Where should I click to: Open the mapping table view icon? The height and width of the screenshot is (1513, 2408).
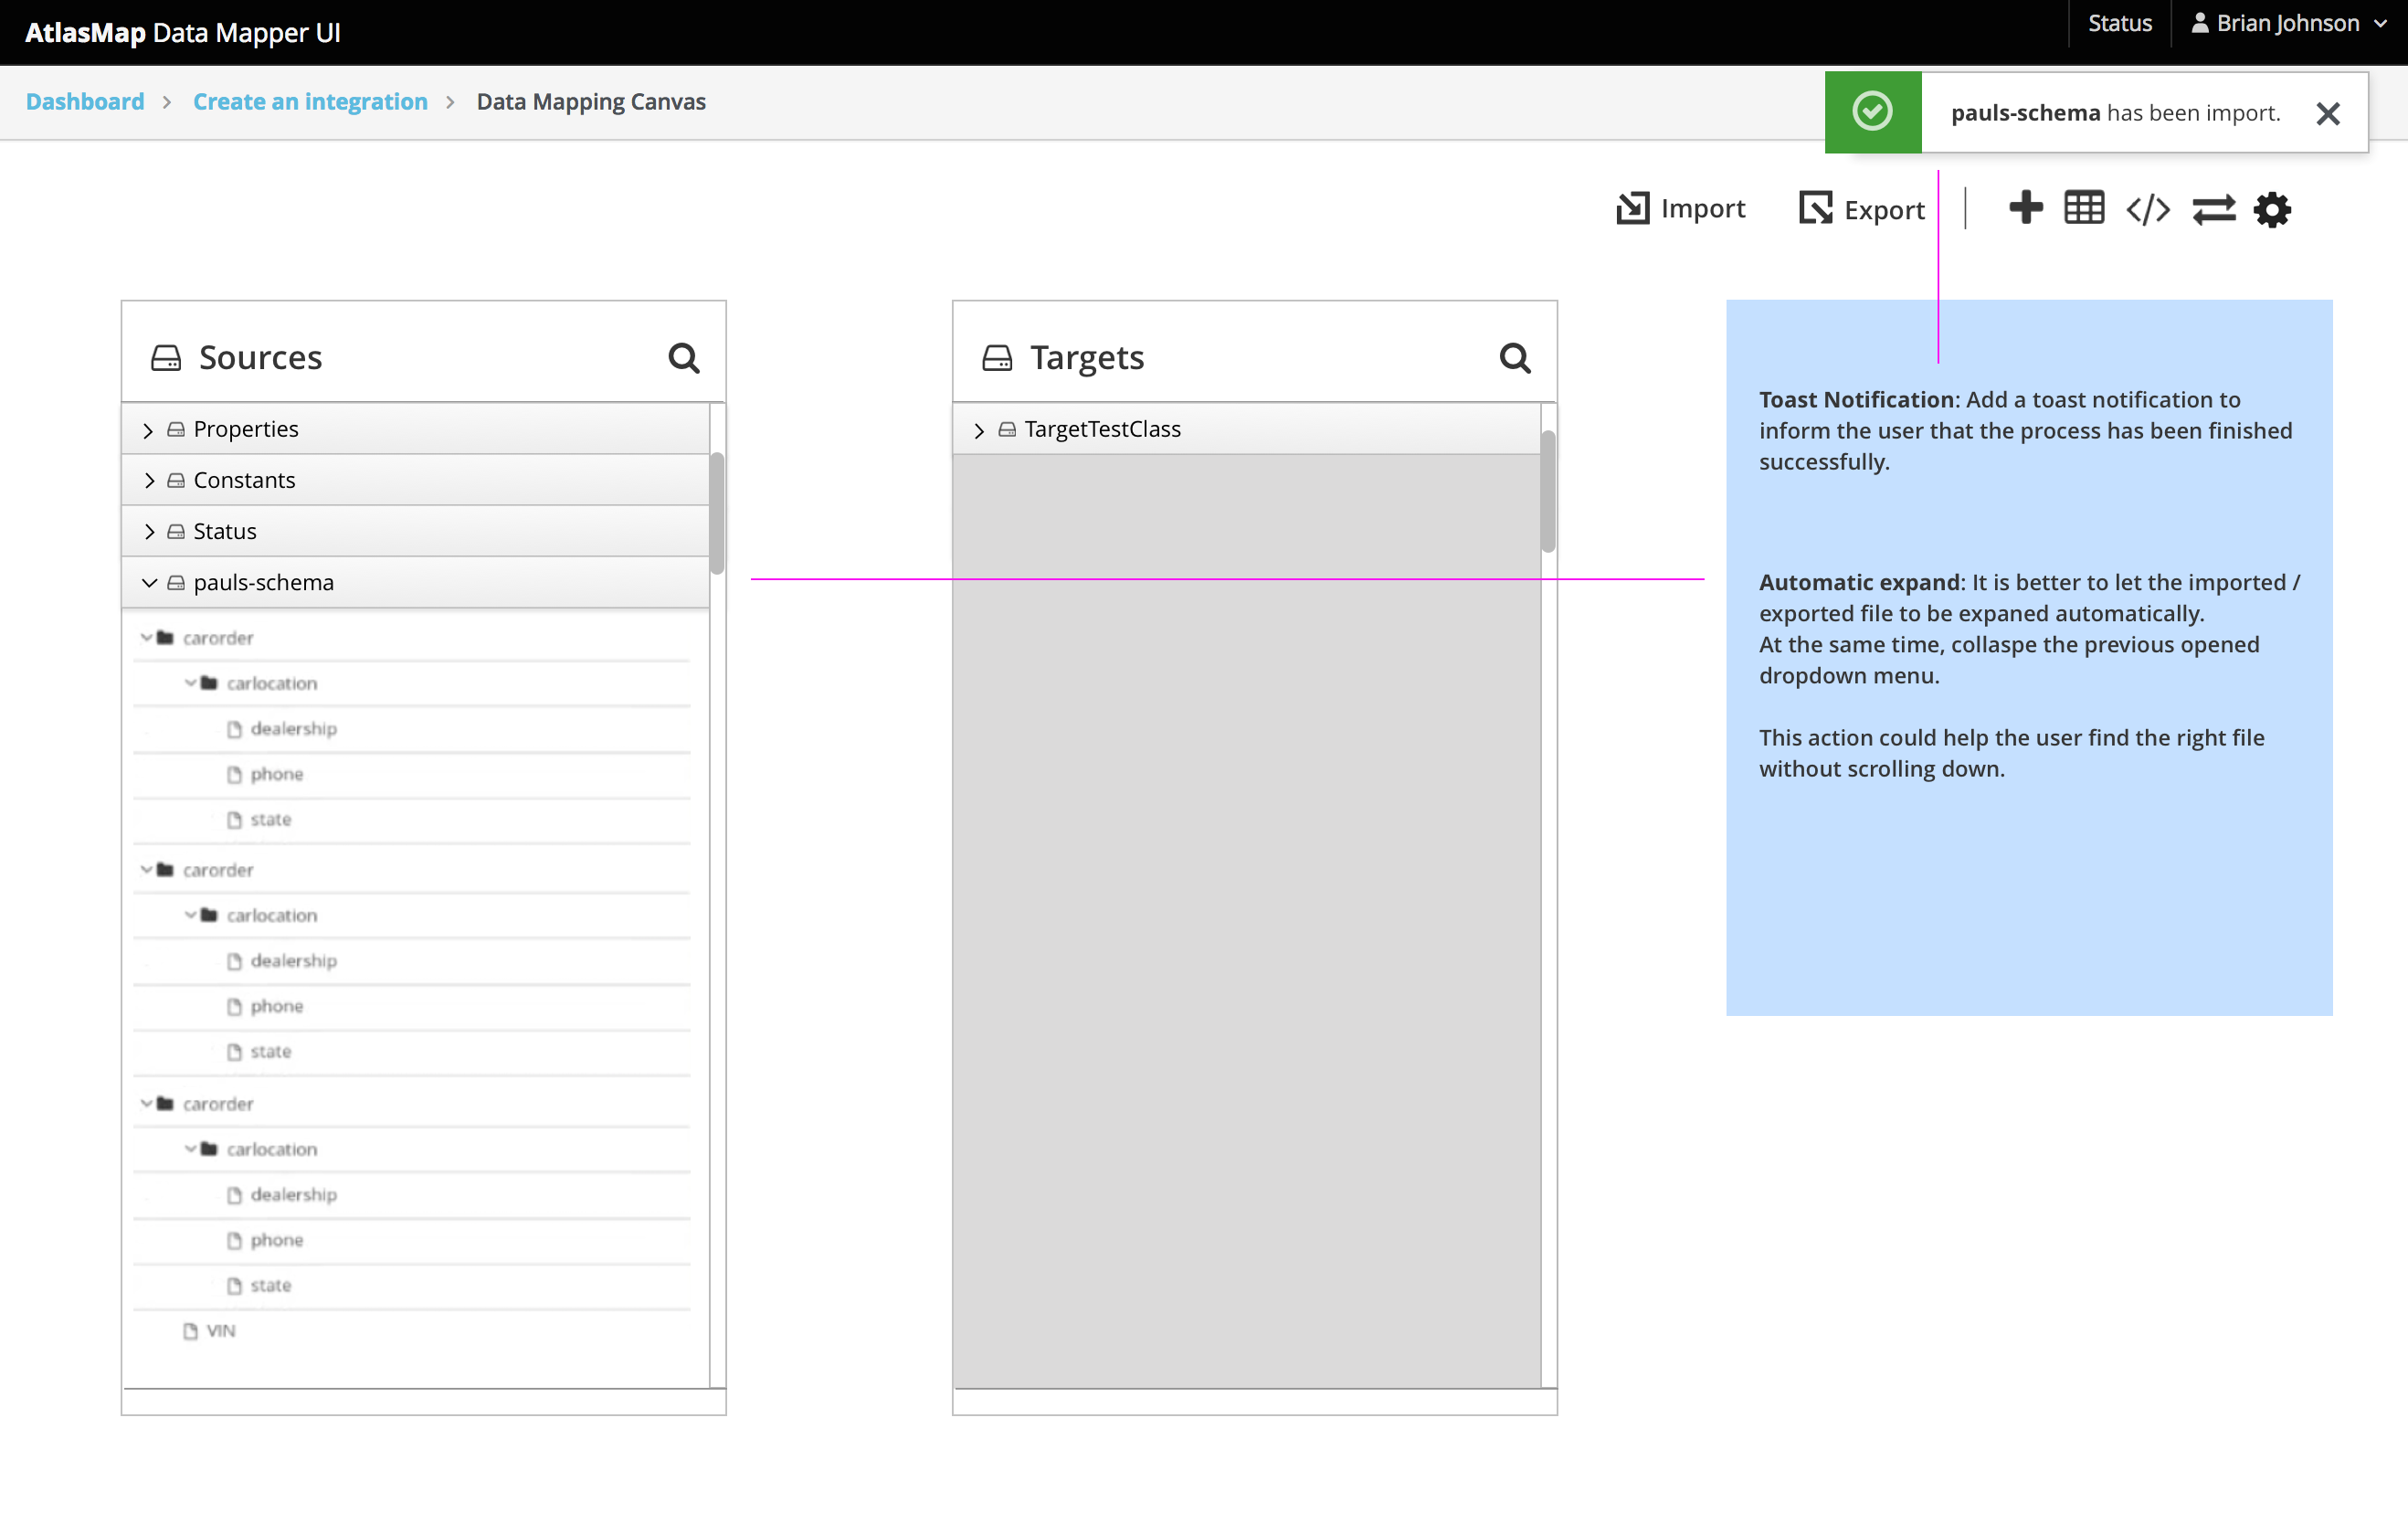pos(2085,209)
